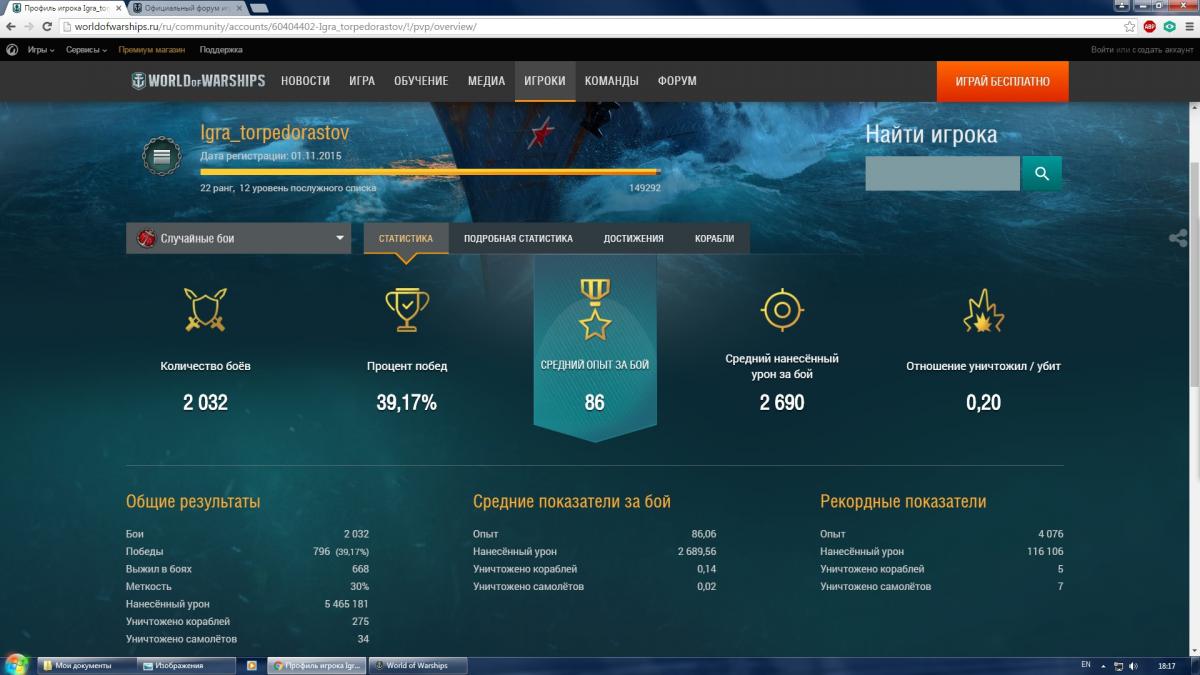Click the green eye extension icon
This screenshot has height=675, width=1200.
coord(1168,26)
